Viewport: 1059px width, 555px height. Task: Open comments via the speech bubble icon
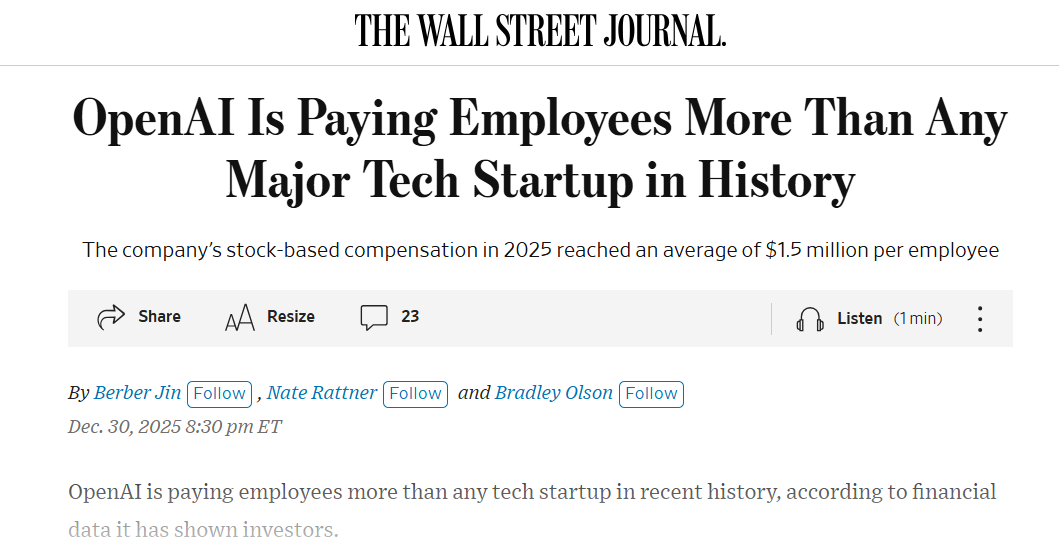pos(374,318)
